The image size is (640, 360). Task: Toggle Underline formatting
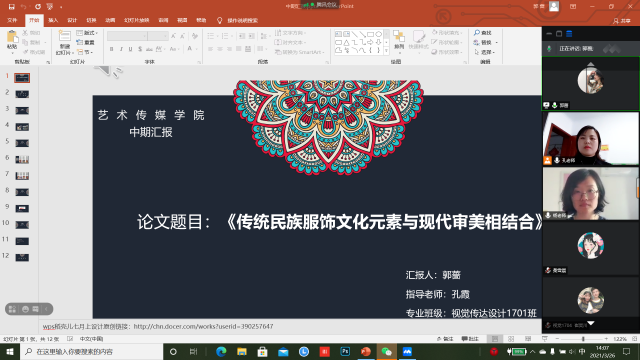(x=131, y=49)
